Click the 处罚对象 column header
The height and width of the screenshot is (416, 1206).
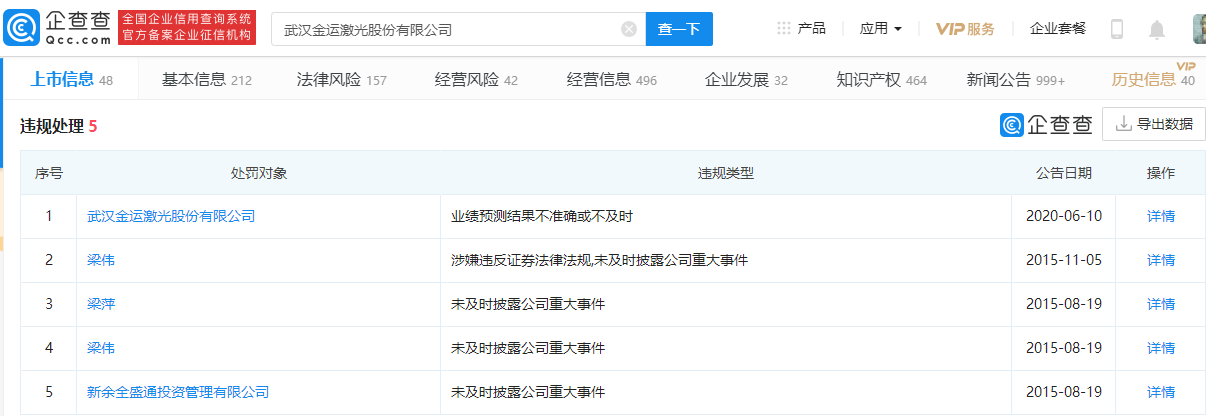point(259,173)
